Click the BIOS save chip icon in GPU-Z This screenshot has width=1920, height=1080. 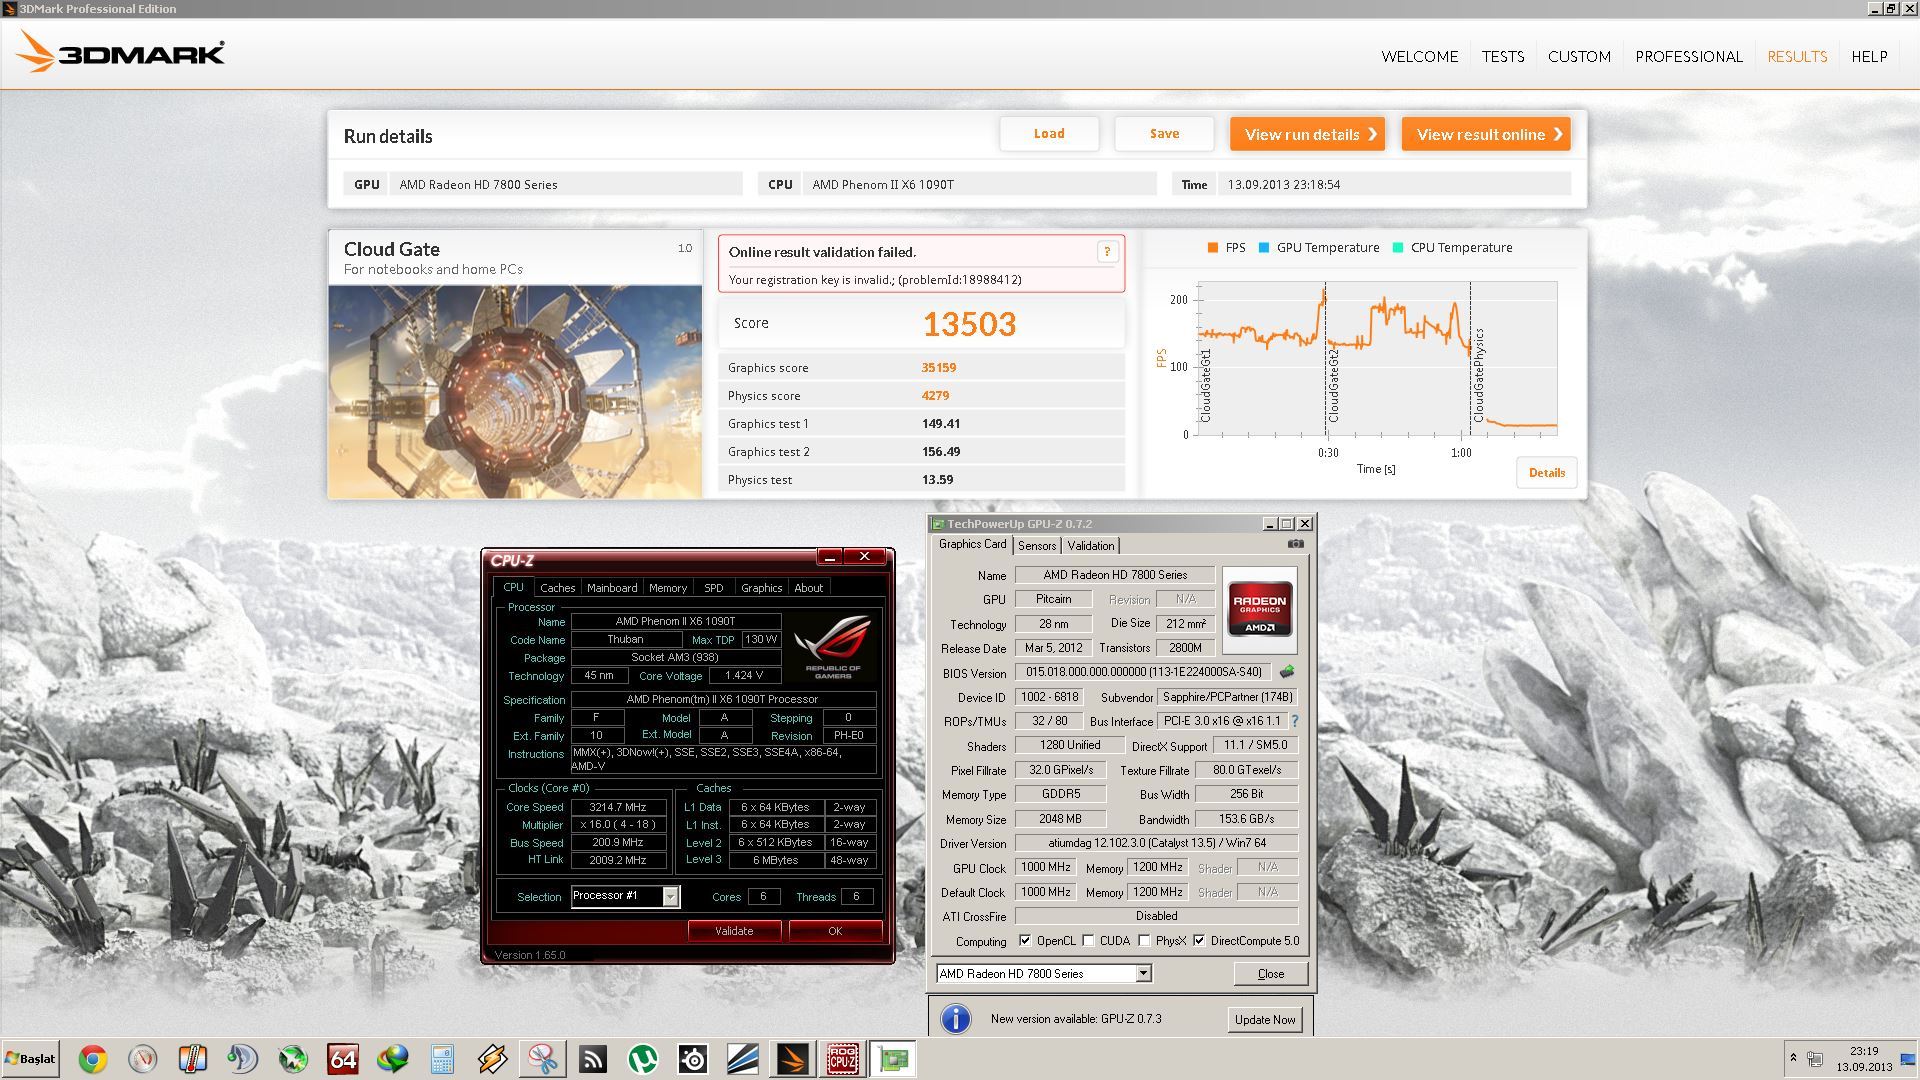click(x=1287, y=672)
